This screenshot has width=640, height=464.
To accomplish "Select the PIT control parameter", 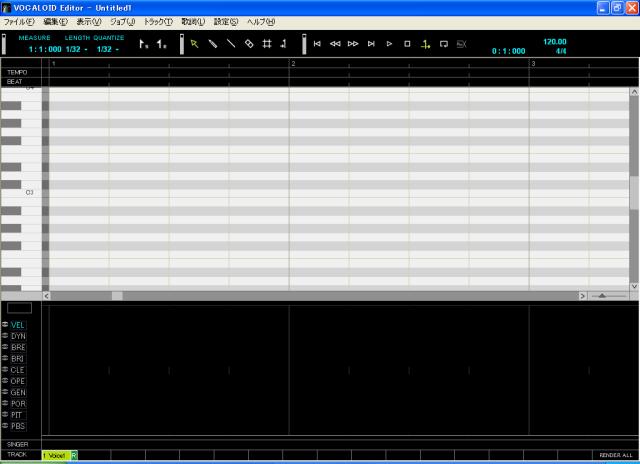I will point(17,415).
